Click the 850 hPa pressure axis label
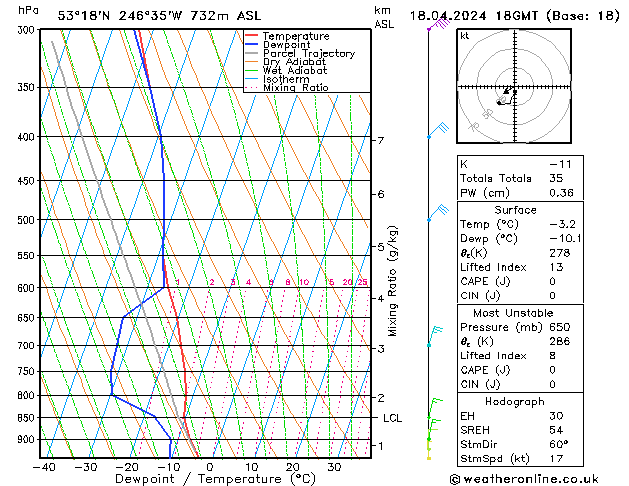Image resolution: width=629 pixels, height=486 pixels. (28, 418)
